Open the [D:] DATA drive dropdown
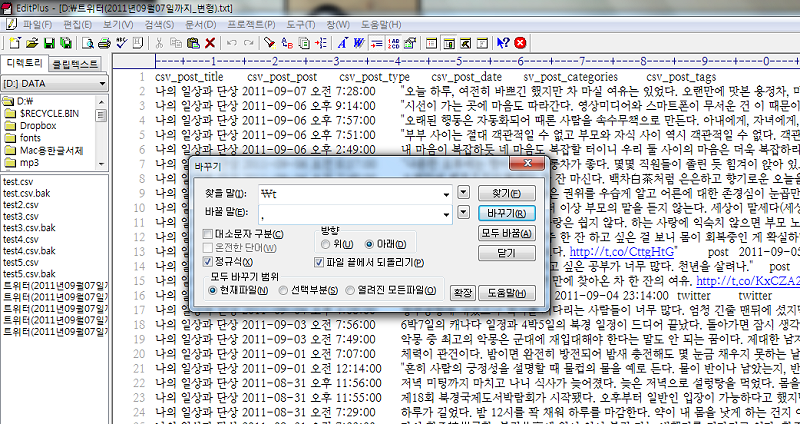 click(103, 83)
